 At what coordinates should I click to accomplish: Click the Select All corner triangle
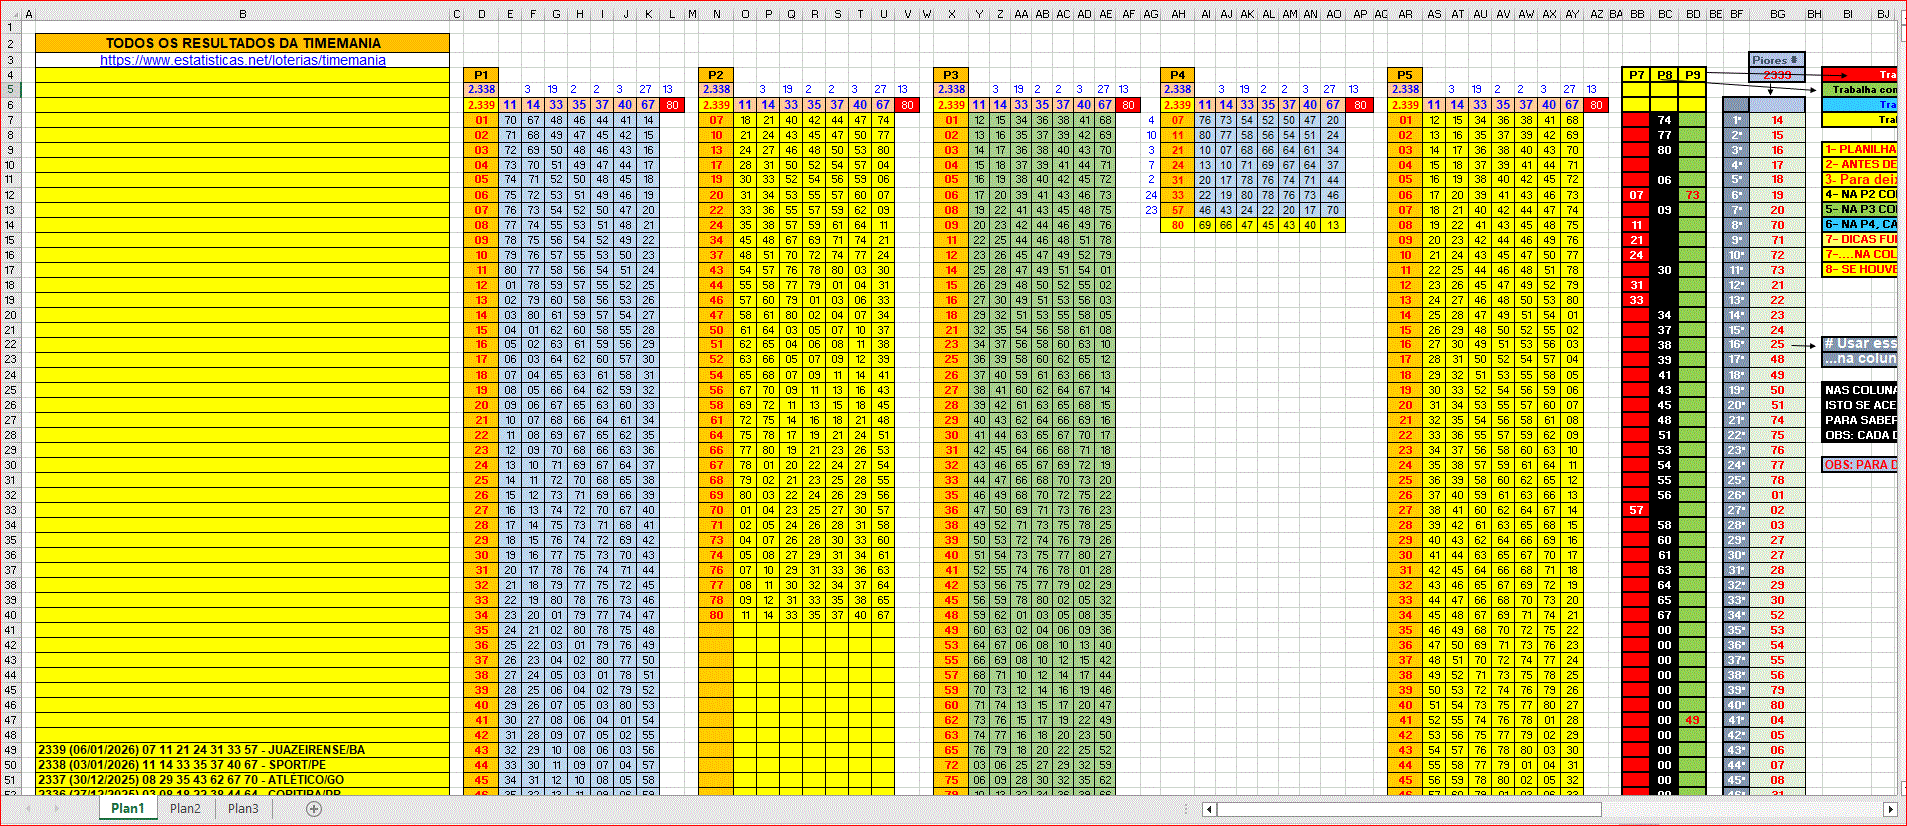9,14
